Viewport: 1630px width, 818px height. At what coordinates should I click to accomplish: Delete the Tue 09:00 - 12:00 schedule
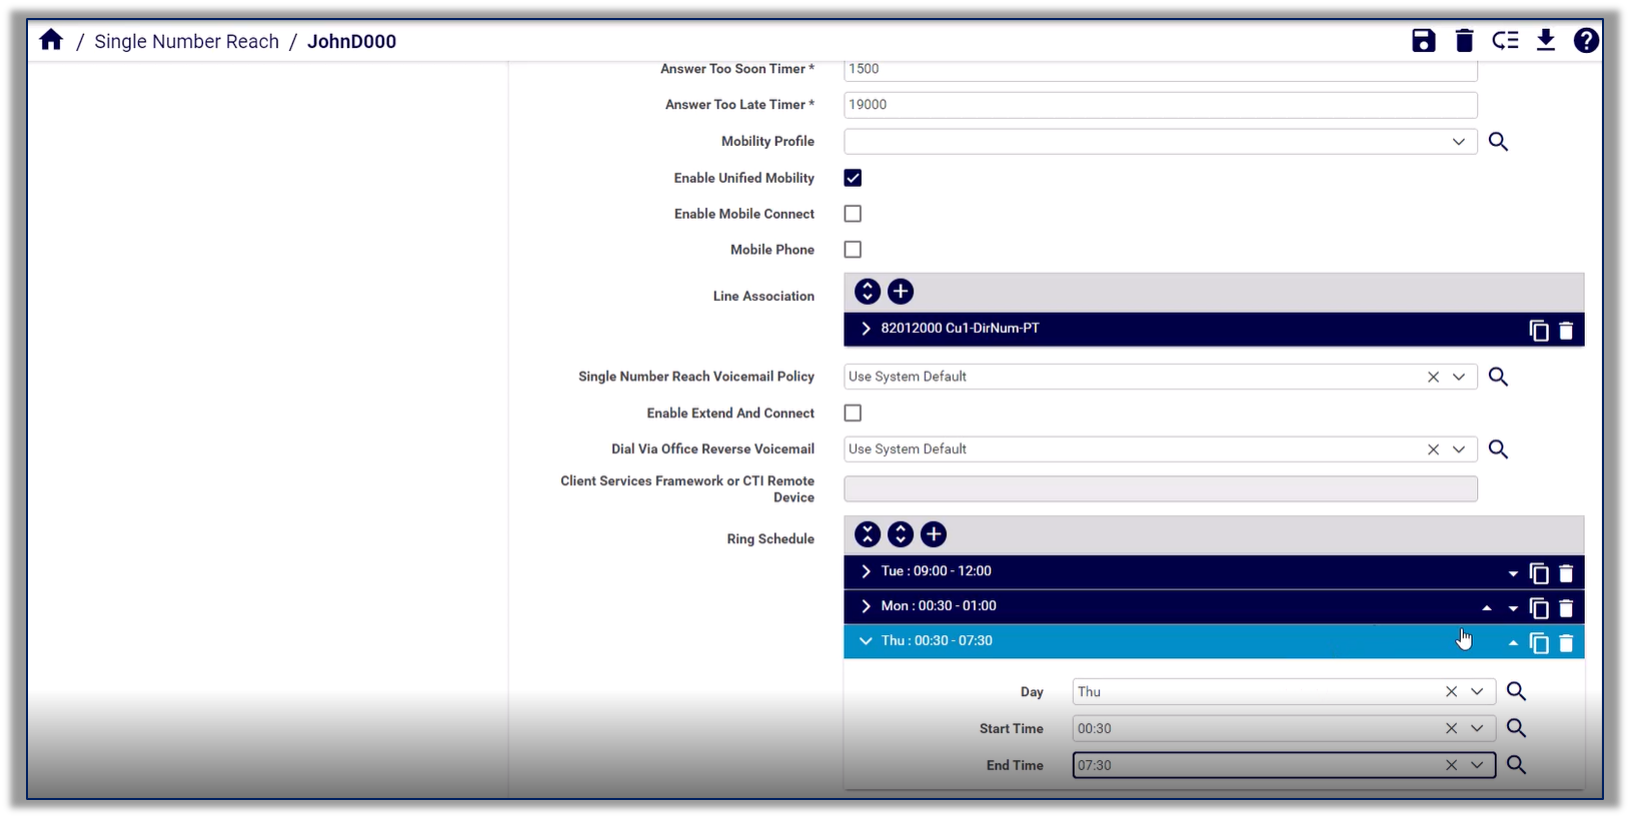point(1566,573)
